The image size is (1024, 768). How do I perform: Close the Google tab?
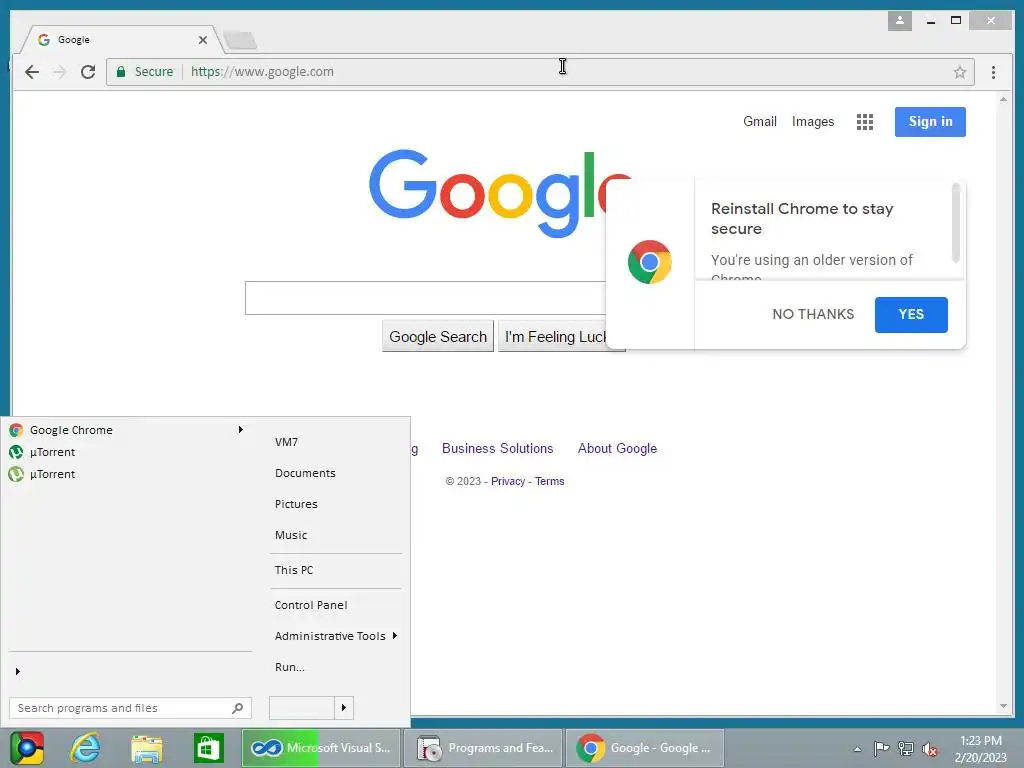(202, 40)
